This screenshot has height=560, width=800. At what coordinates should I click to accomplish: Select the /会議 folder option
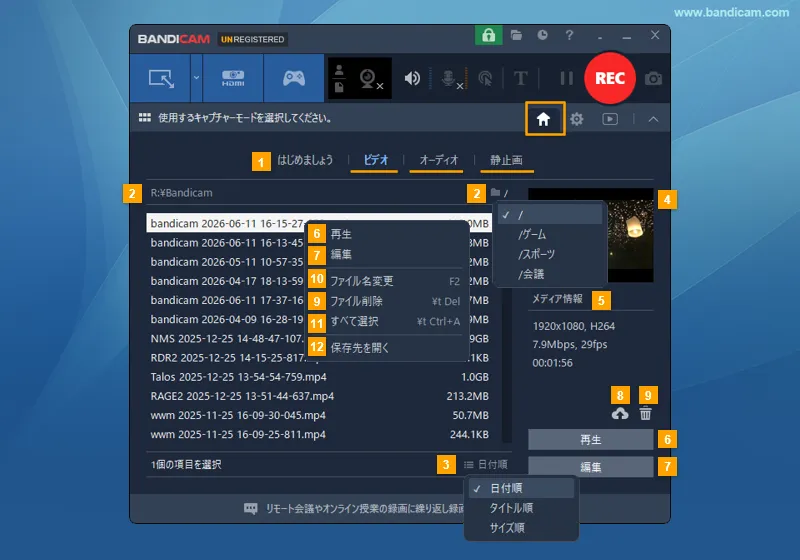(550, 274)
